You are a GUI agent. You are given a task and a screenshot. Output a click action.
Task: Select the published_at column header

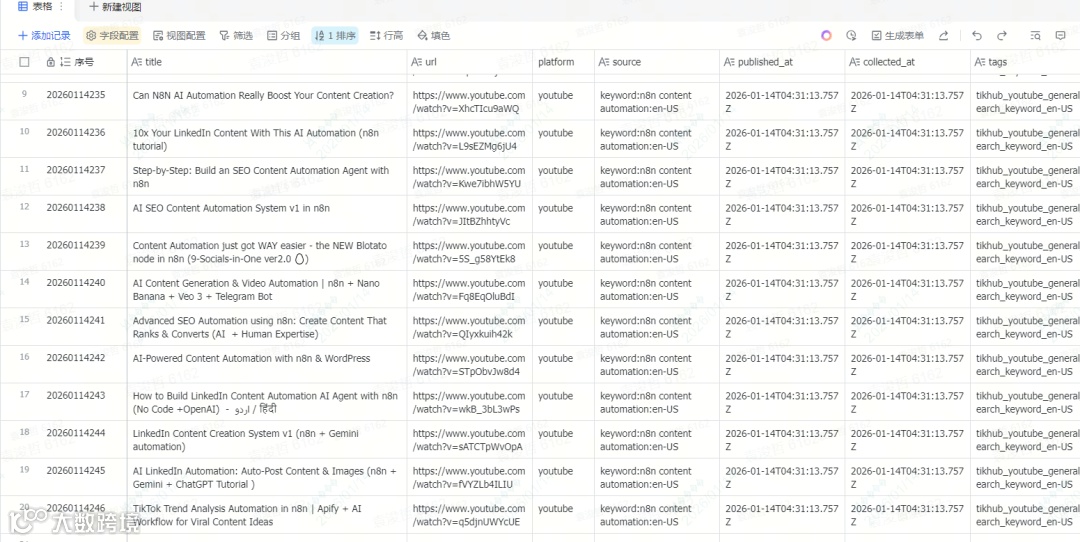(x=782, y=62)
